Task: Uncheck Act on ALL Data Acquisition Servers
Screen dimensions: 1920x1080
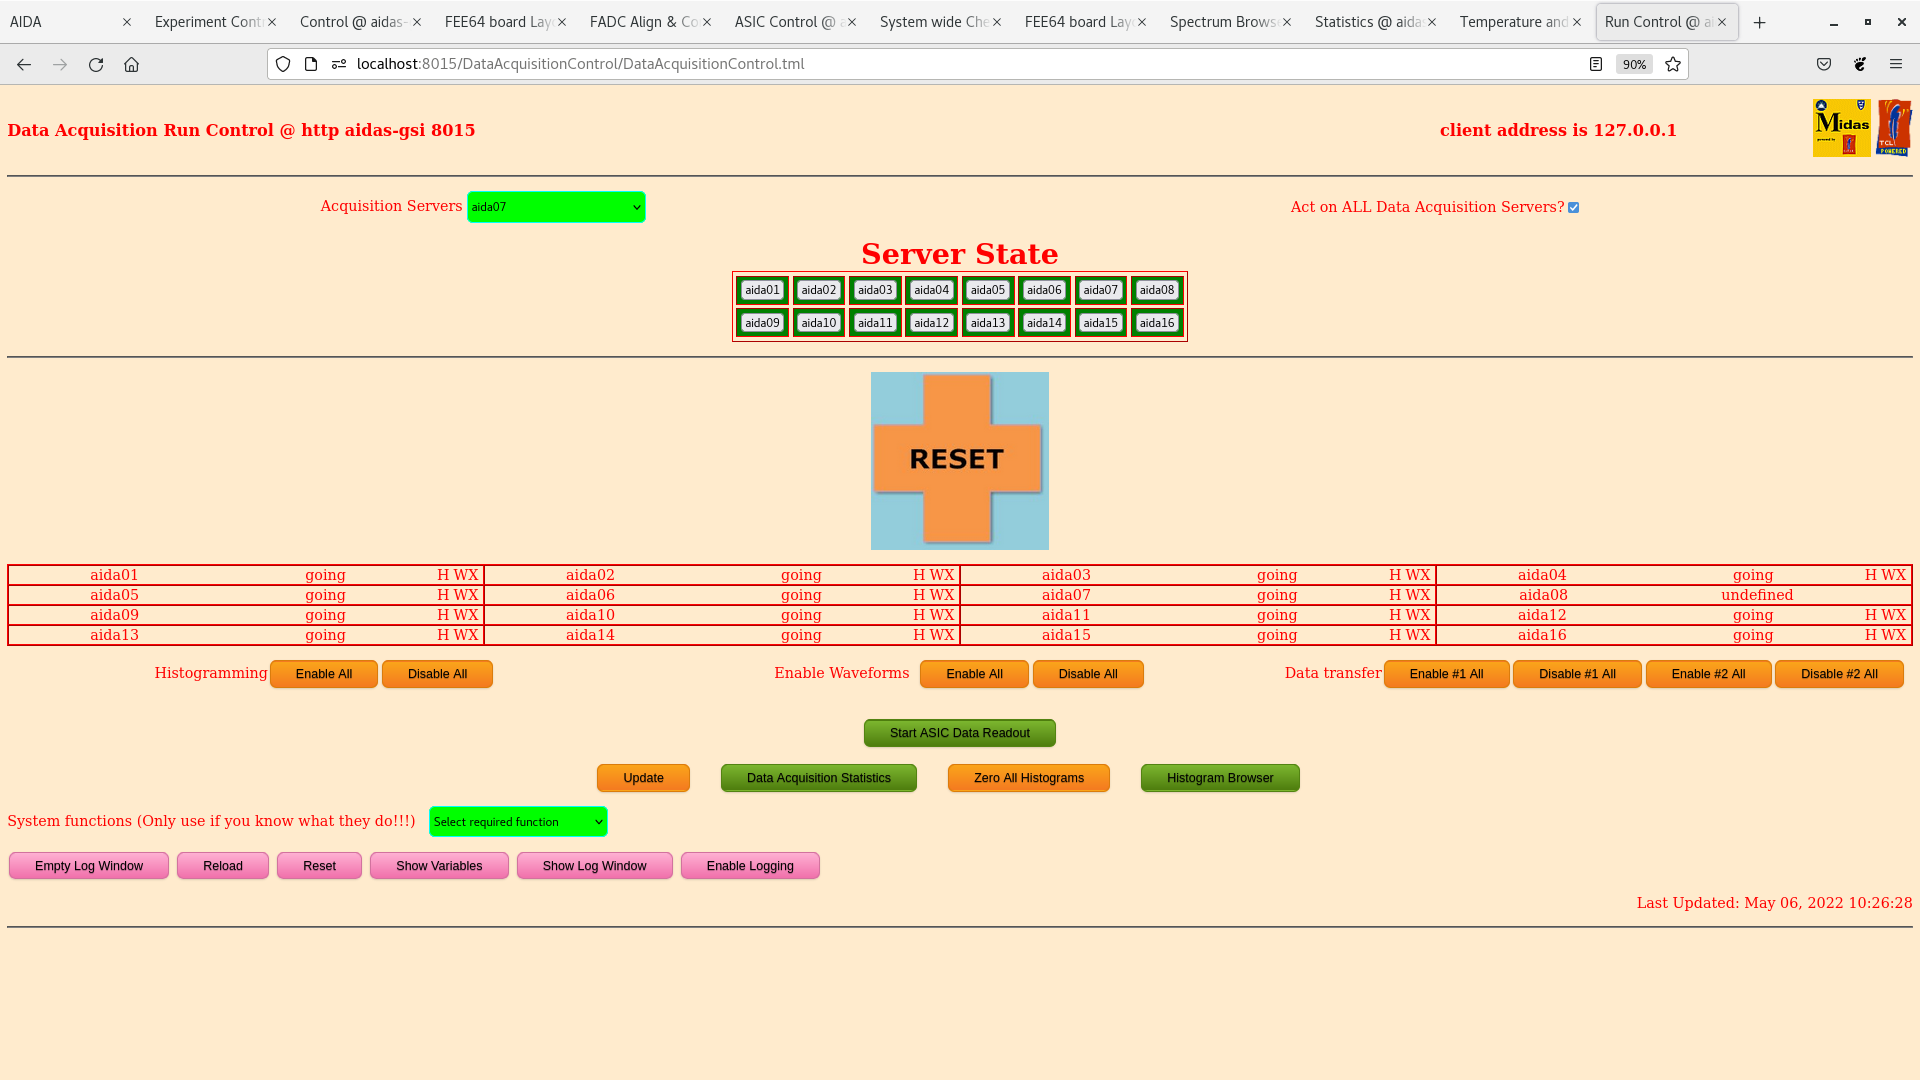Action: pyautogui.click(x=1573, y=208)
